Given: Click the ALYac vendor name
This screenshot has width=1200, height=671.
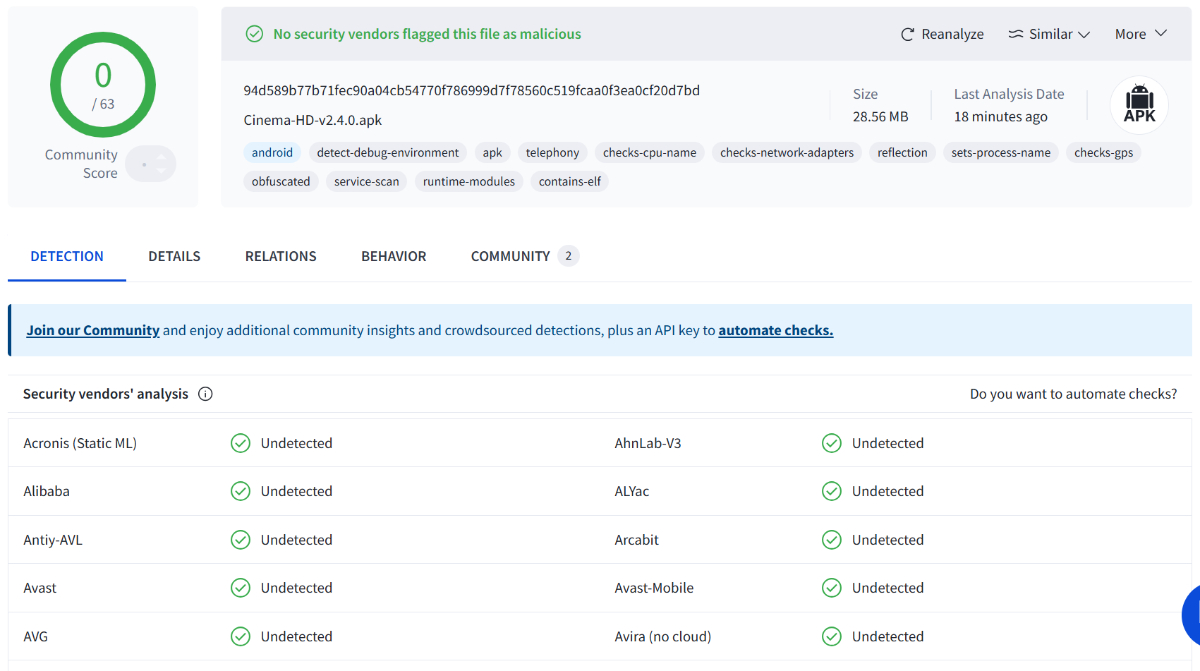Looking at the screenshot, I should 634,491.
